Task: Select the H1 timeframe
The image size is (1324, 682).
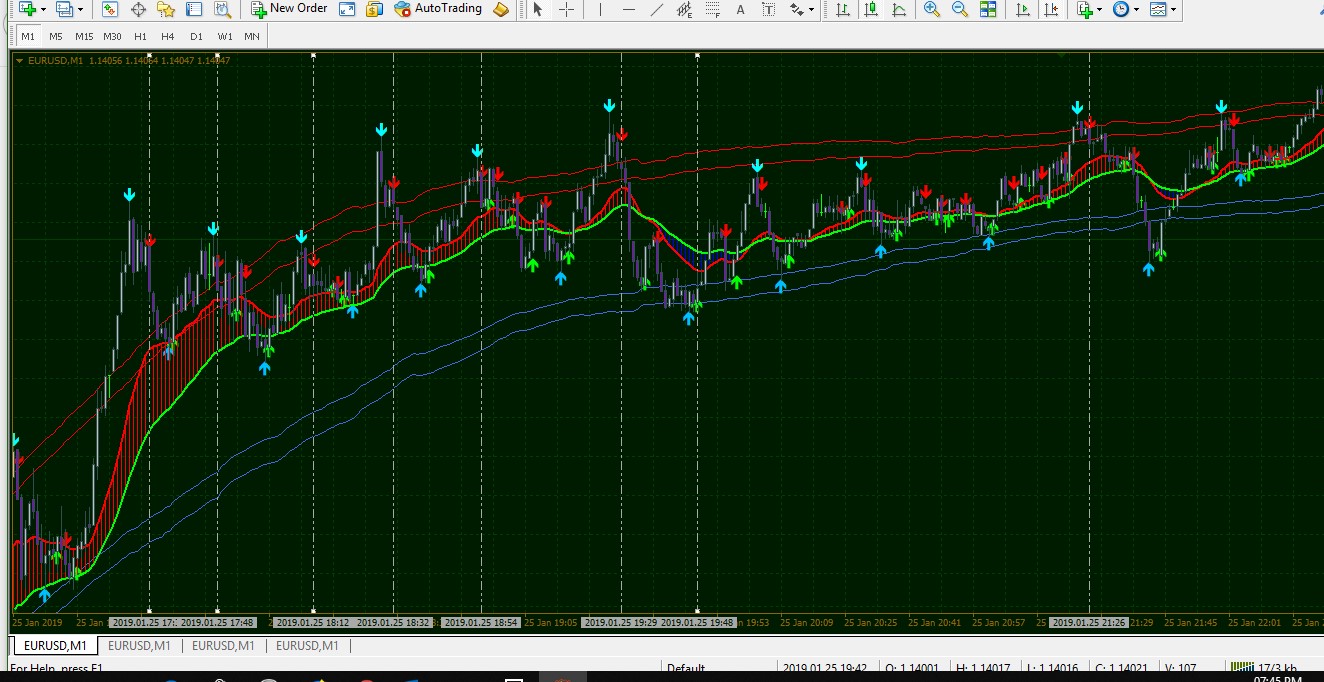Action: pyautogui.click(x=140, y=36)
